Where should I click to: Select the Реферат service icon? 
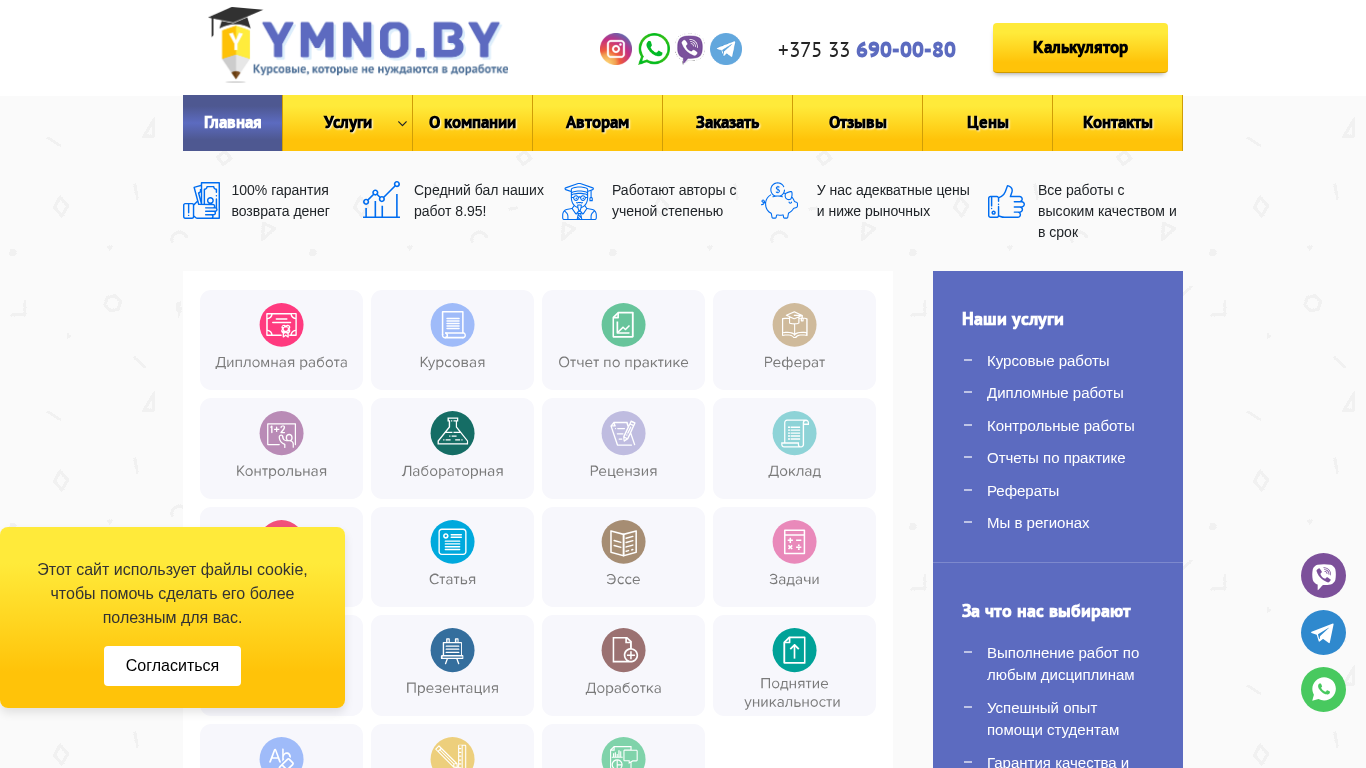795,325
